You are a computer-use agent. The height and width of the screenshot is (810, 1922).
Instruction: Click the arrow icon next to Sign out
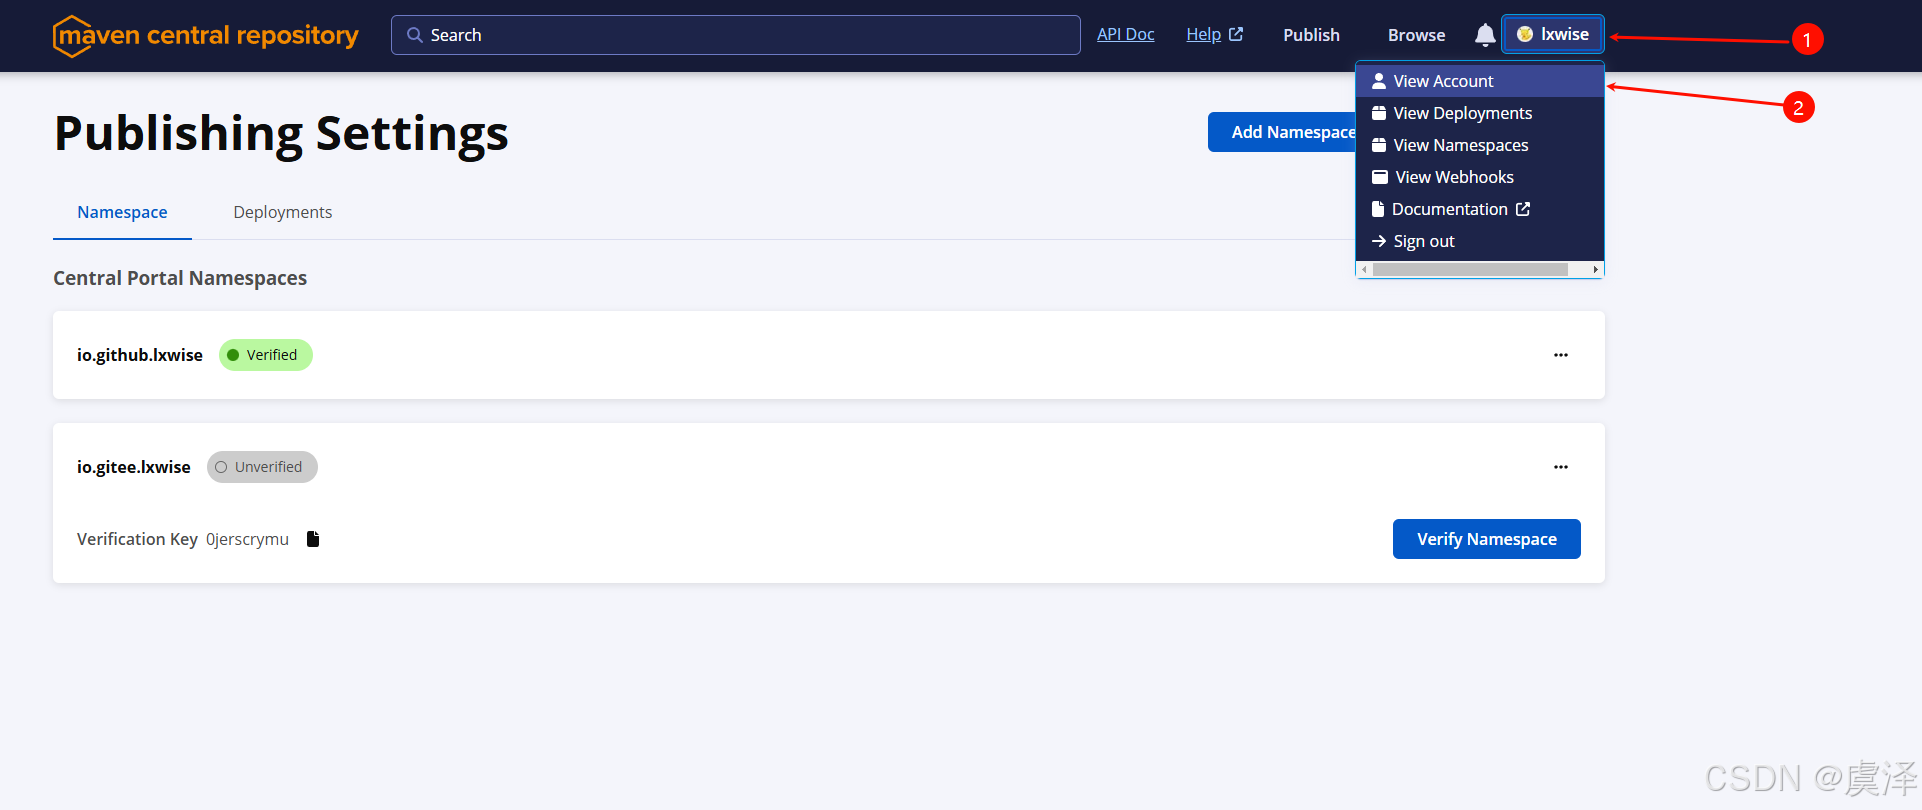click(x=1379, y=241)
